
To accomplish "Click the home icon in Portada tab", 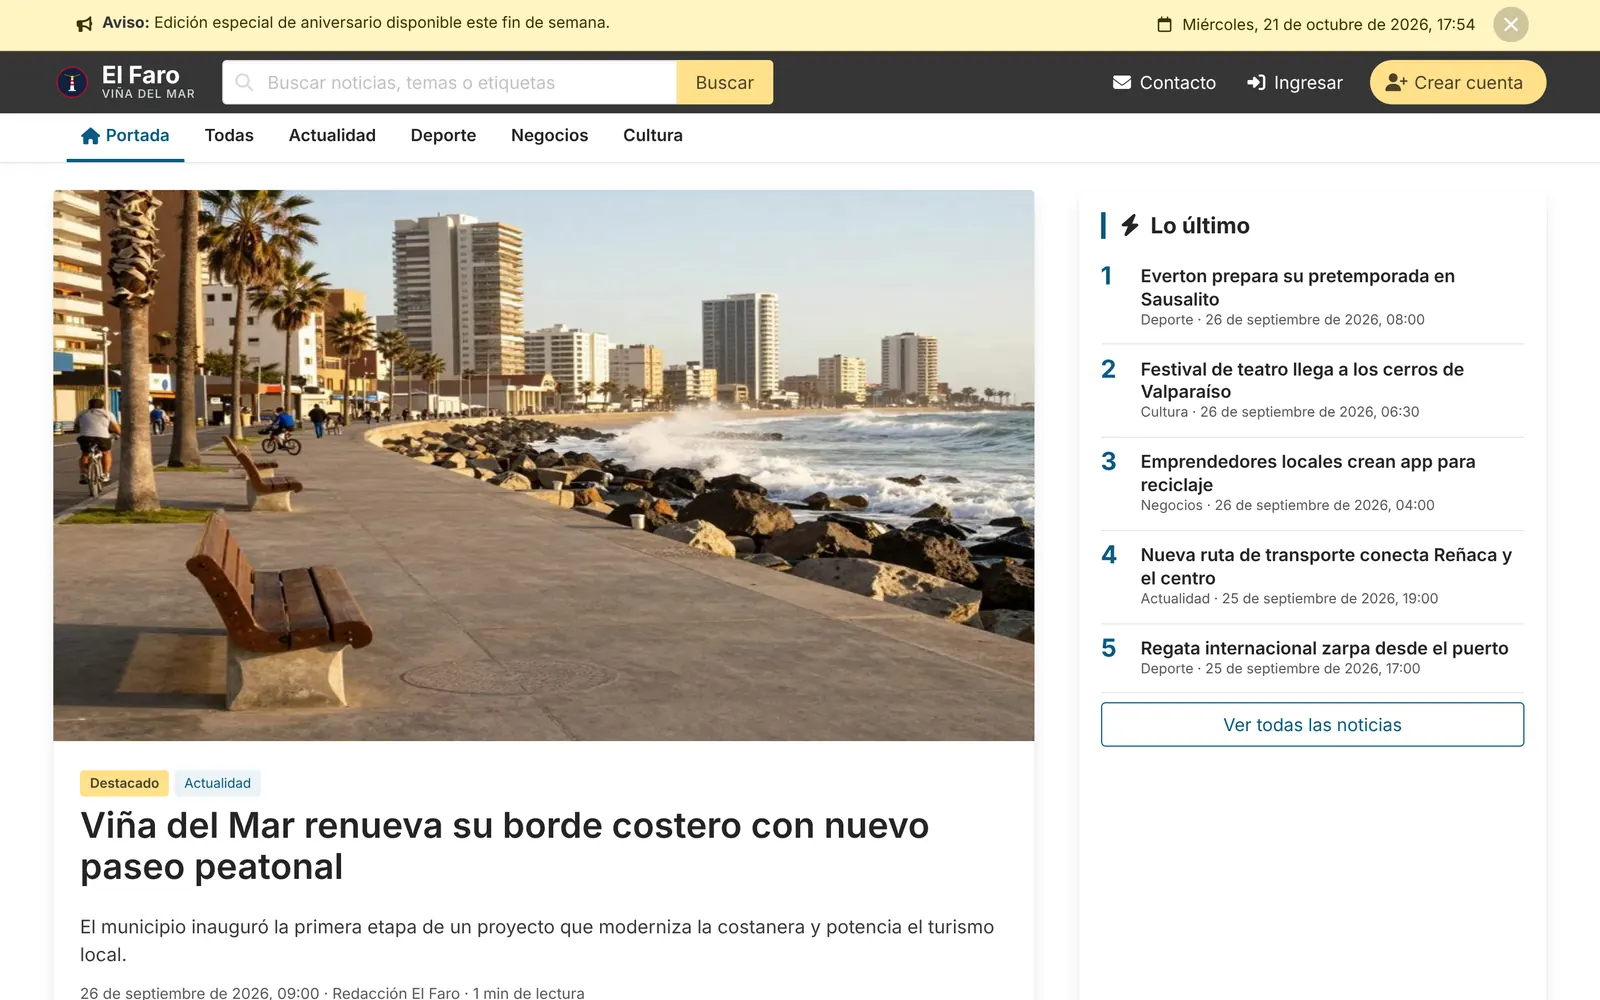I will coord(91,135).
